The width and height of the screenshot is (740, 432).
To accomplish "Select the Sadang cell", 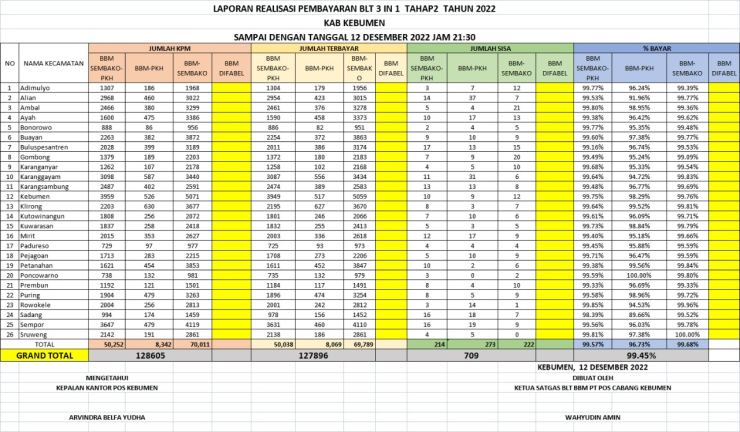I will pyautogui.click(x=53, y=315).
